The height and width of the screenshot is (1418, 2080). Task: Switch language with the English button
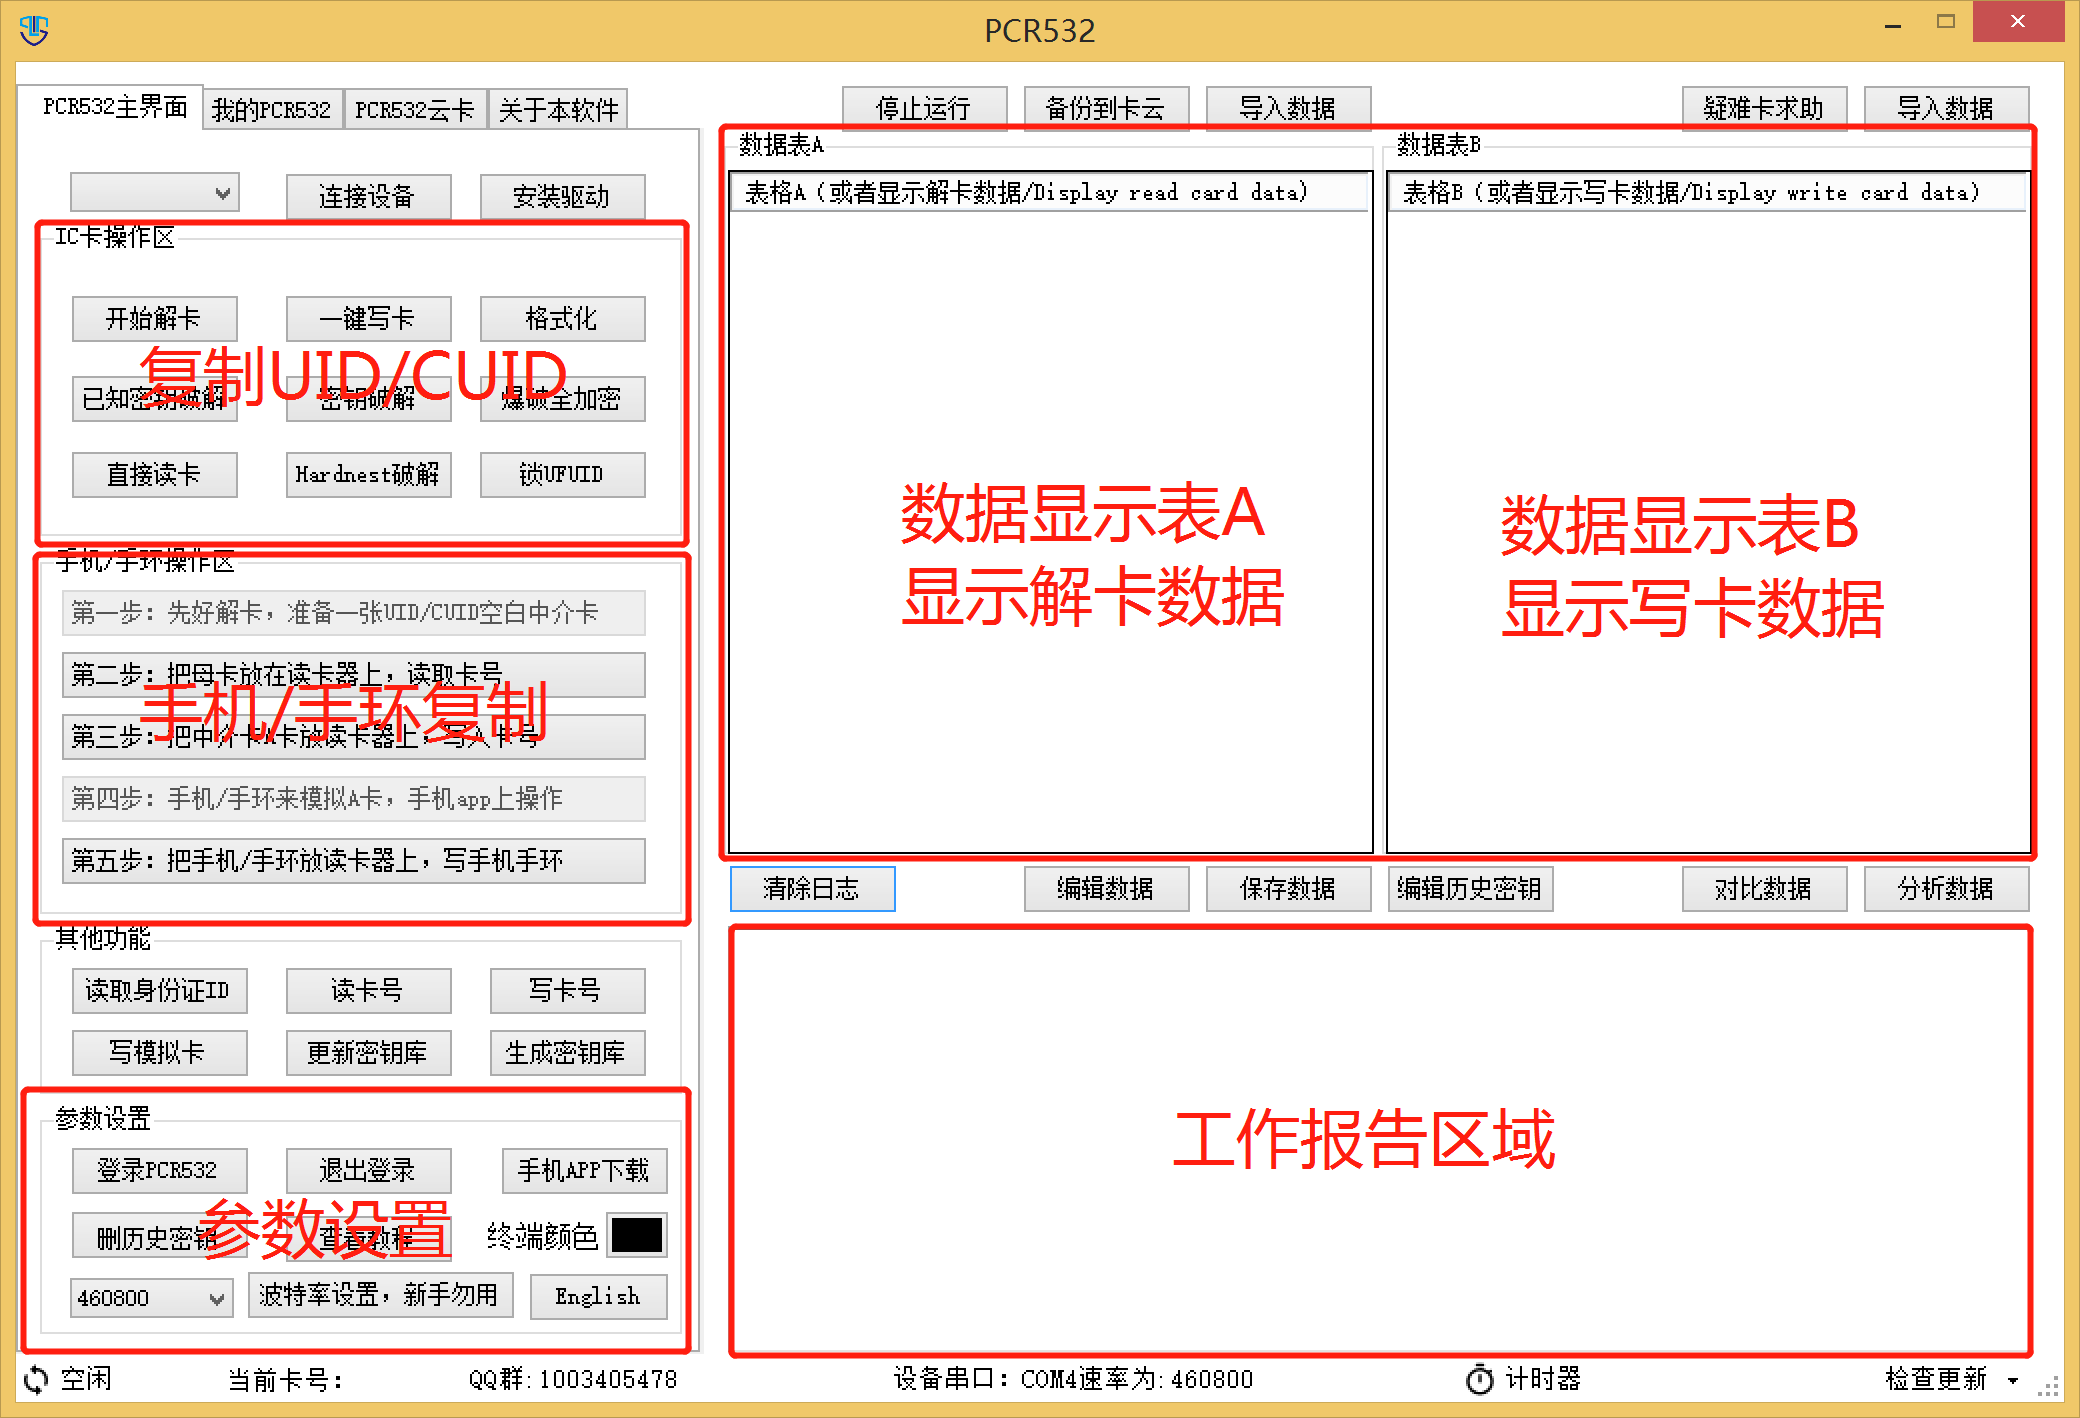pyautogui.click(x=598, y=1297)
